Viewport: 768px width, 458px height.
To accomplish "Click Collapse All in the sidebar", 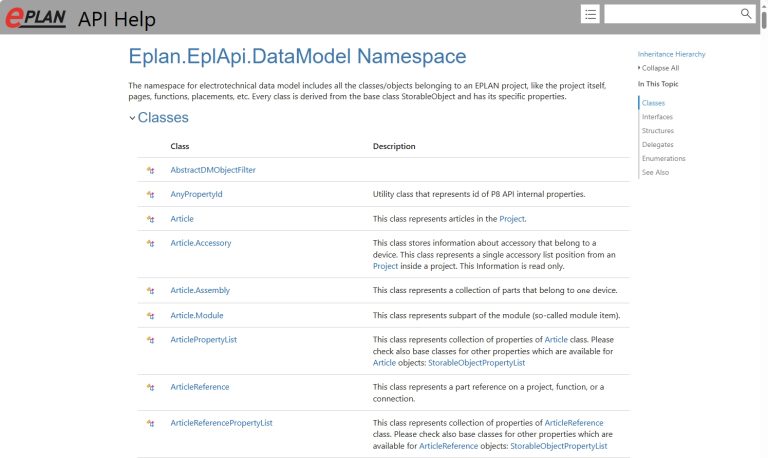I will (661, 68).
